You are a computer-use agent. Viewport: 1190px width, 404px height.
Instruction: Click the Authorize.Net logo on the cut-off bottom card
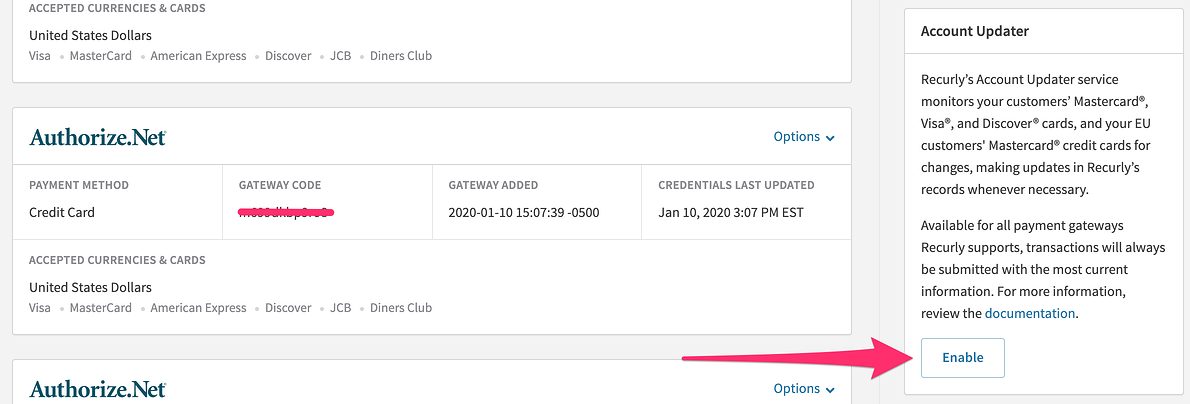98,389
